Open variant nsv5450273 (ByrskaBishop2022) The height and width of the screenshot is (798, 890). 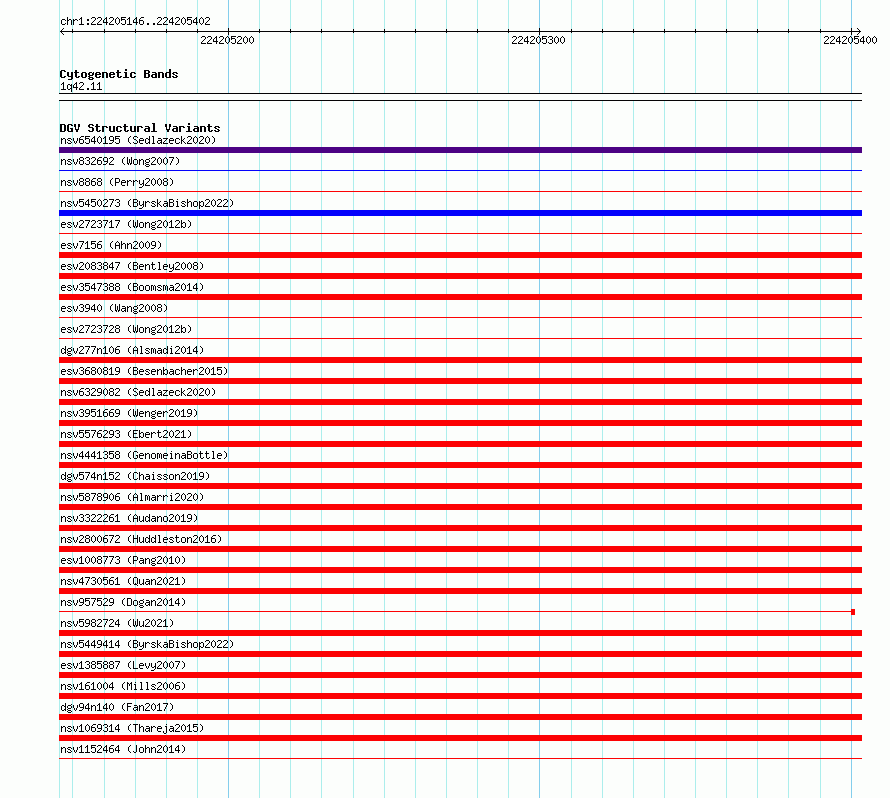pyautogui.click(x=147, y=203)
